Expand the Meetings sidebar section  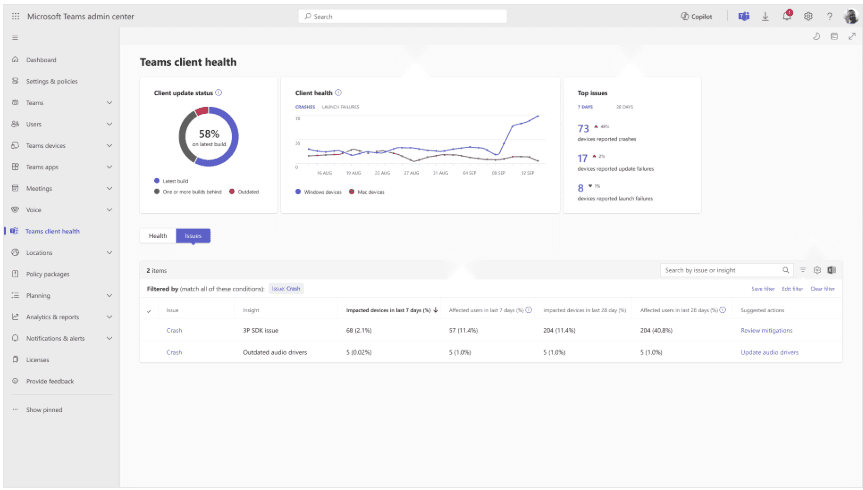pos(109,189)
